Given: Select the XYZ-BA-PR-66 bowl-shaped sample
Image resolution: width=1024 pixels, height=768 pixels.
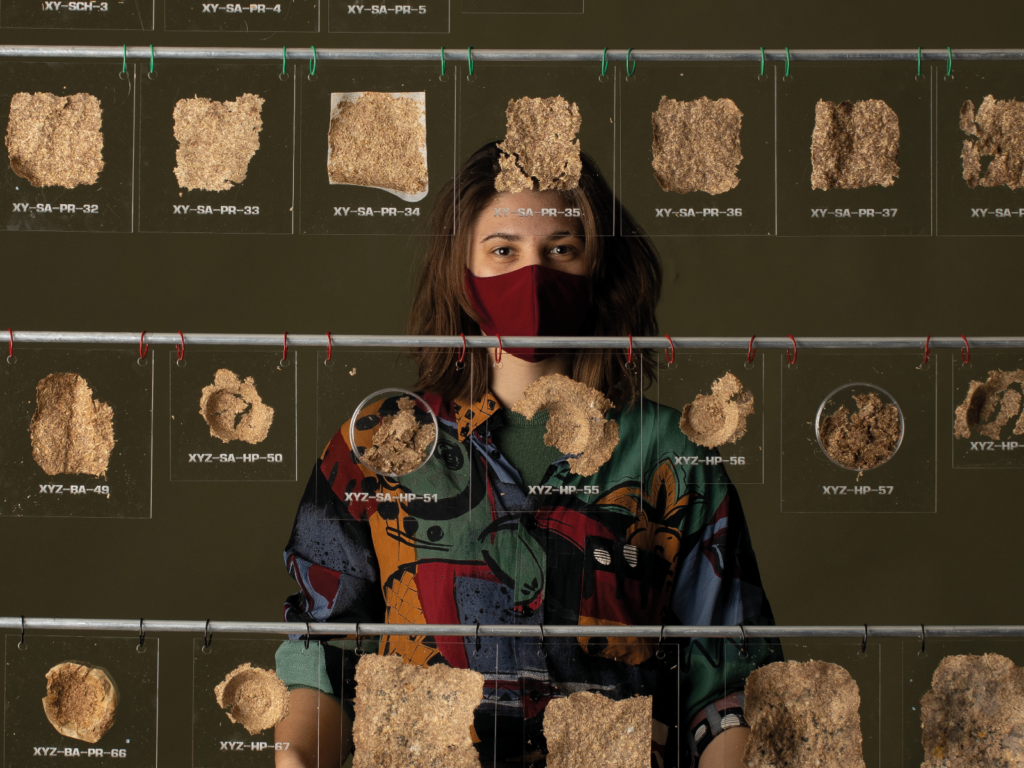Looking at the screenshot, I should 80,701.
